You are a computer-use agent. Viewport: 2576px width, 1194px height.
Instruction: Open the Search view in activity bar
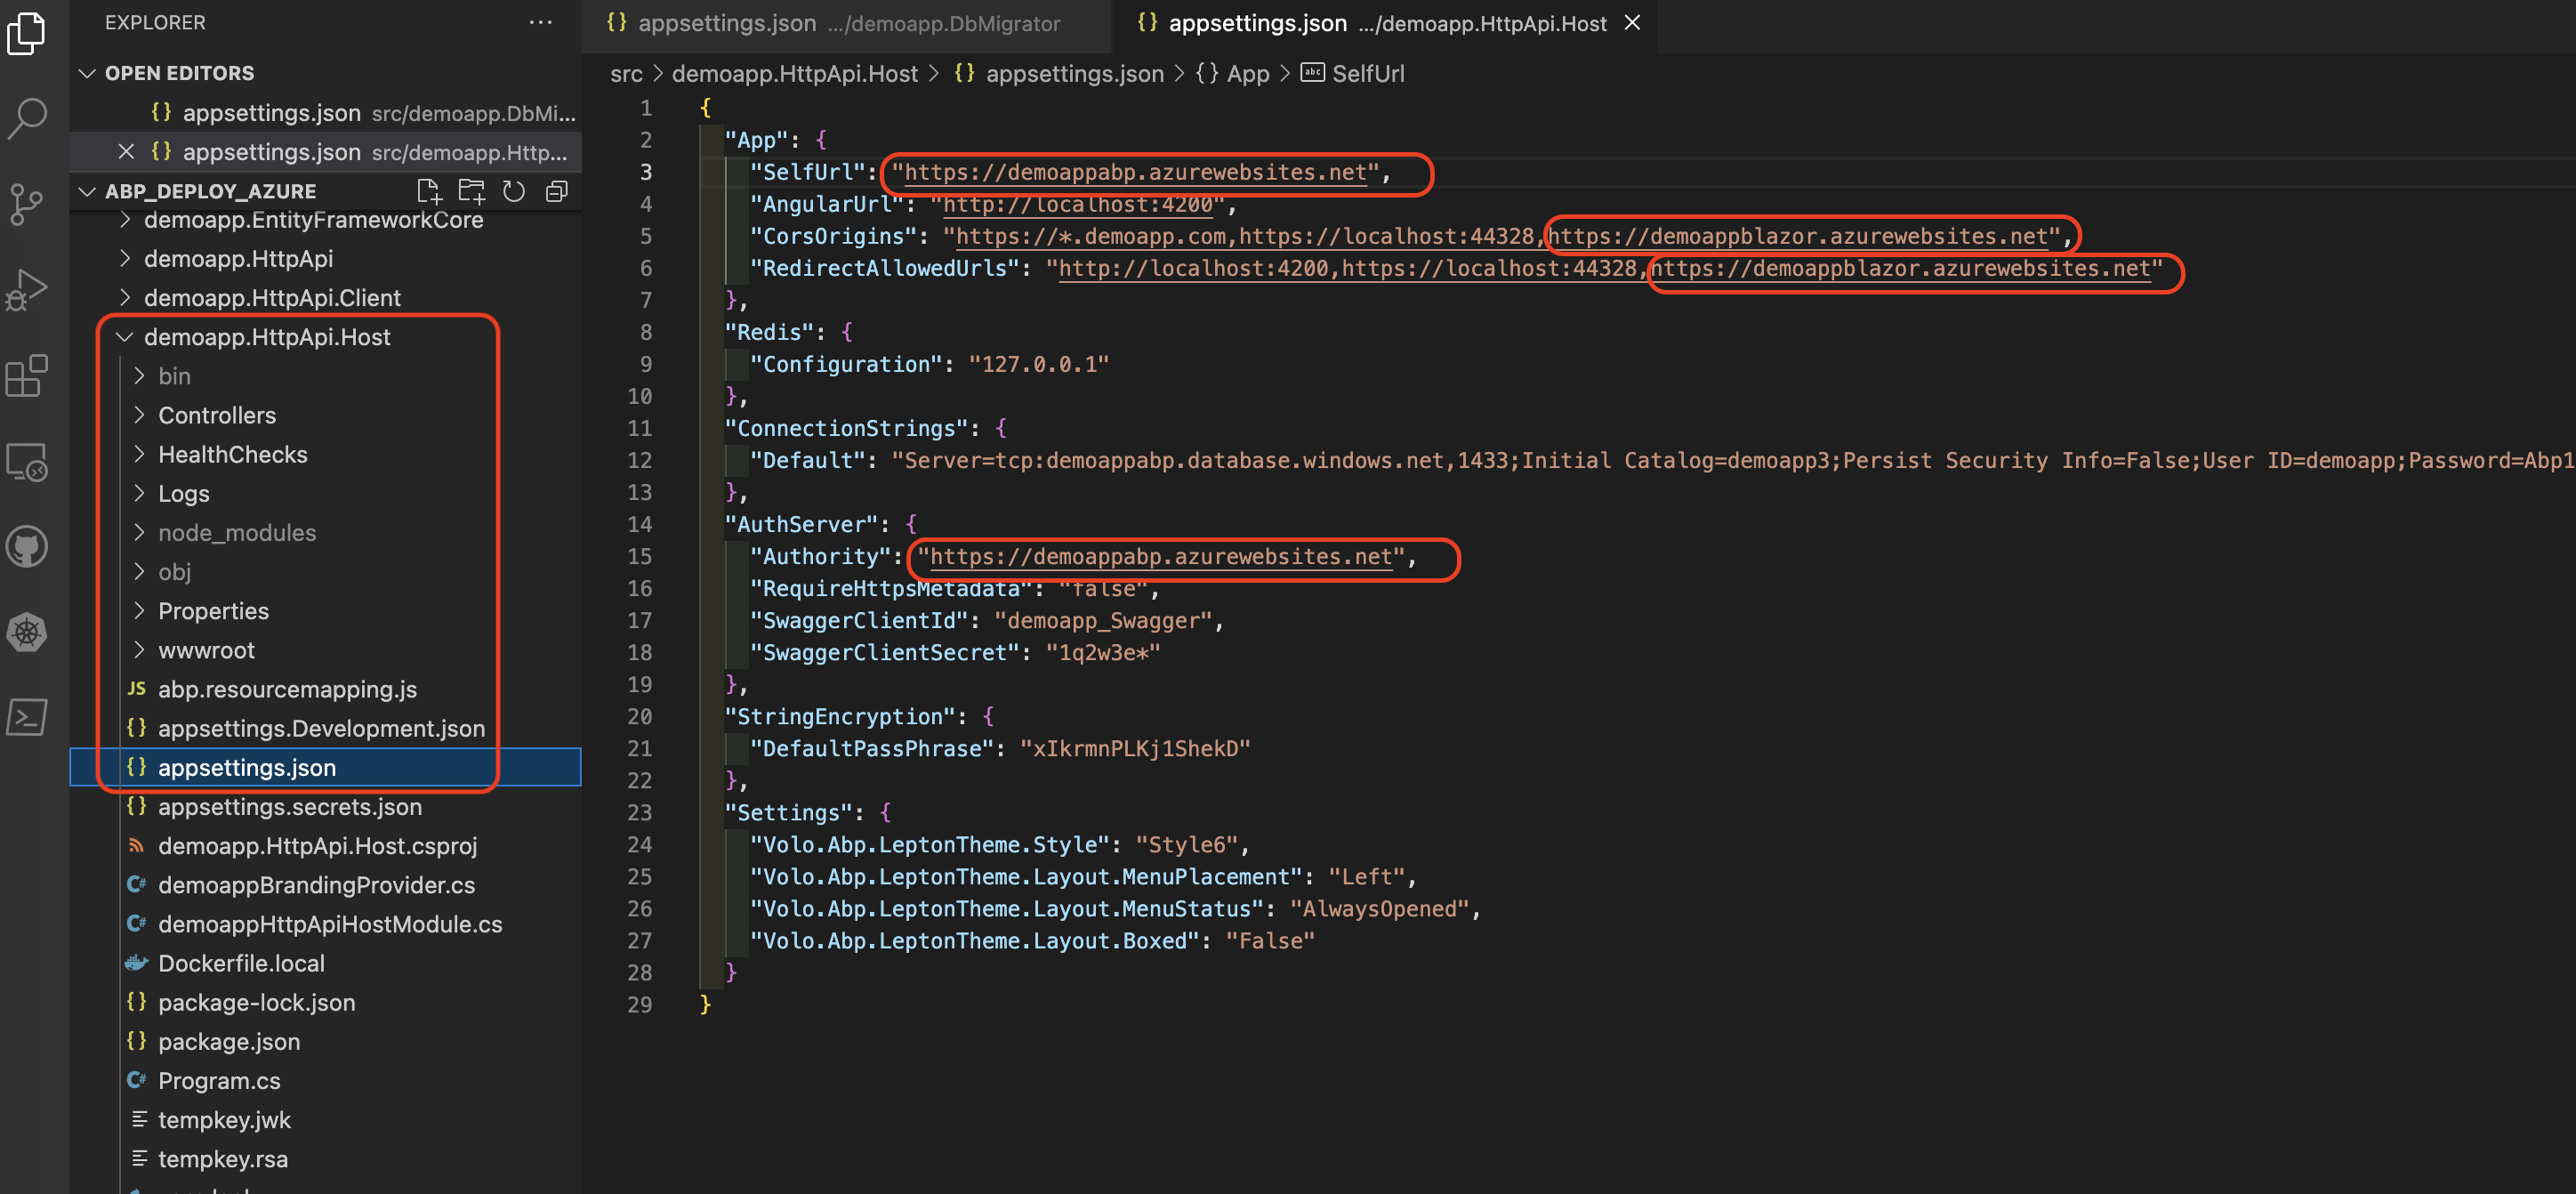coord(27,118)
